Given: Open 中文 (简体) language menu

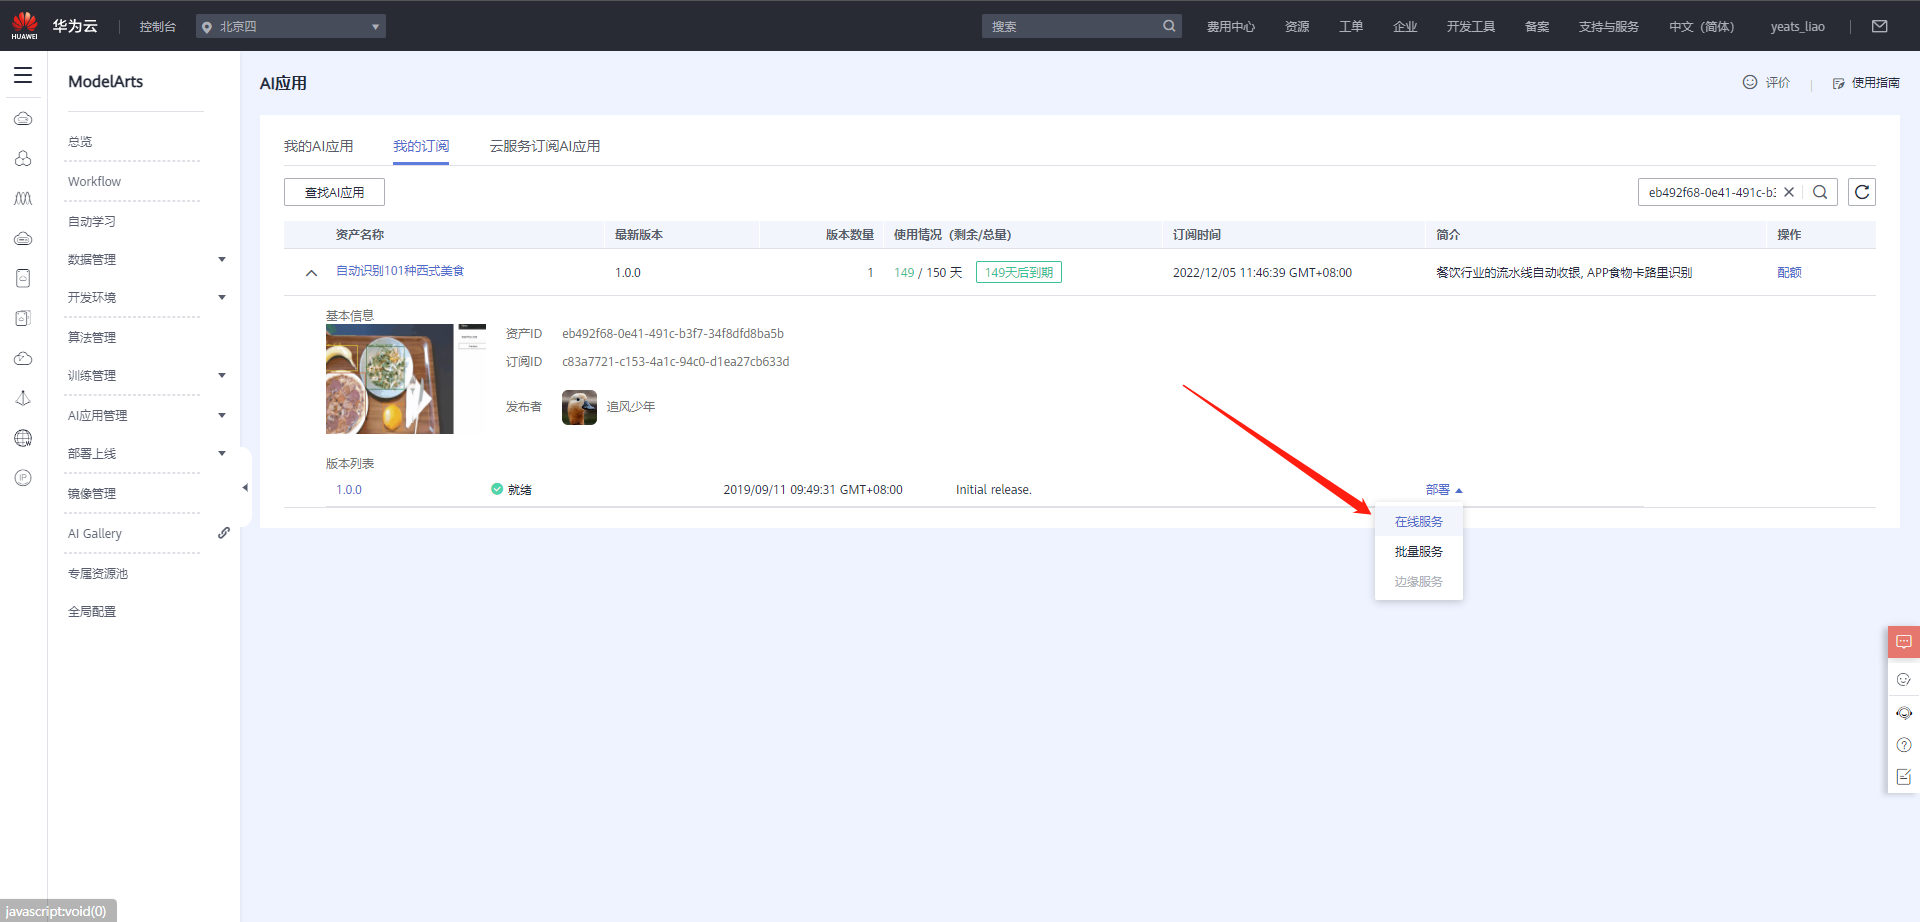Looking at the screenshot, I should (1701, 26).
